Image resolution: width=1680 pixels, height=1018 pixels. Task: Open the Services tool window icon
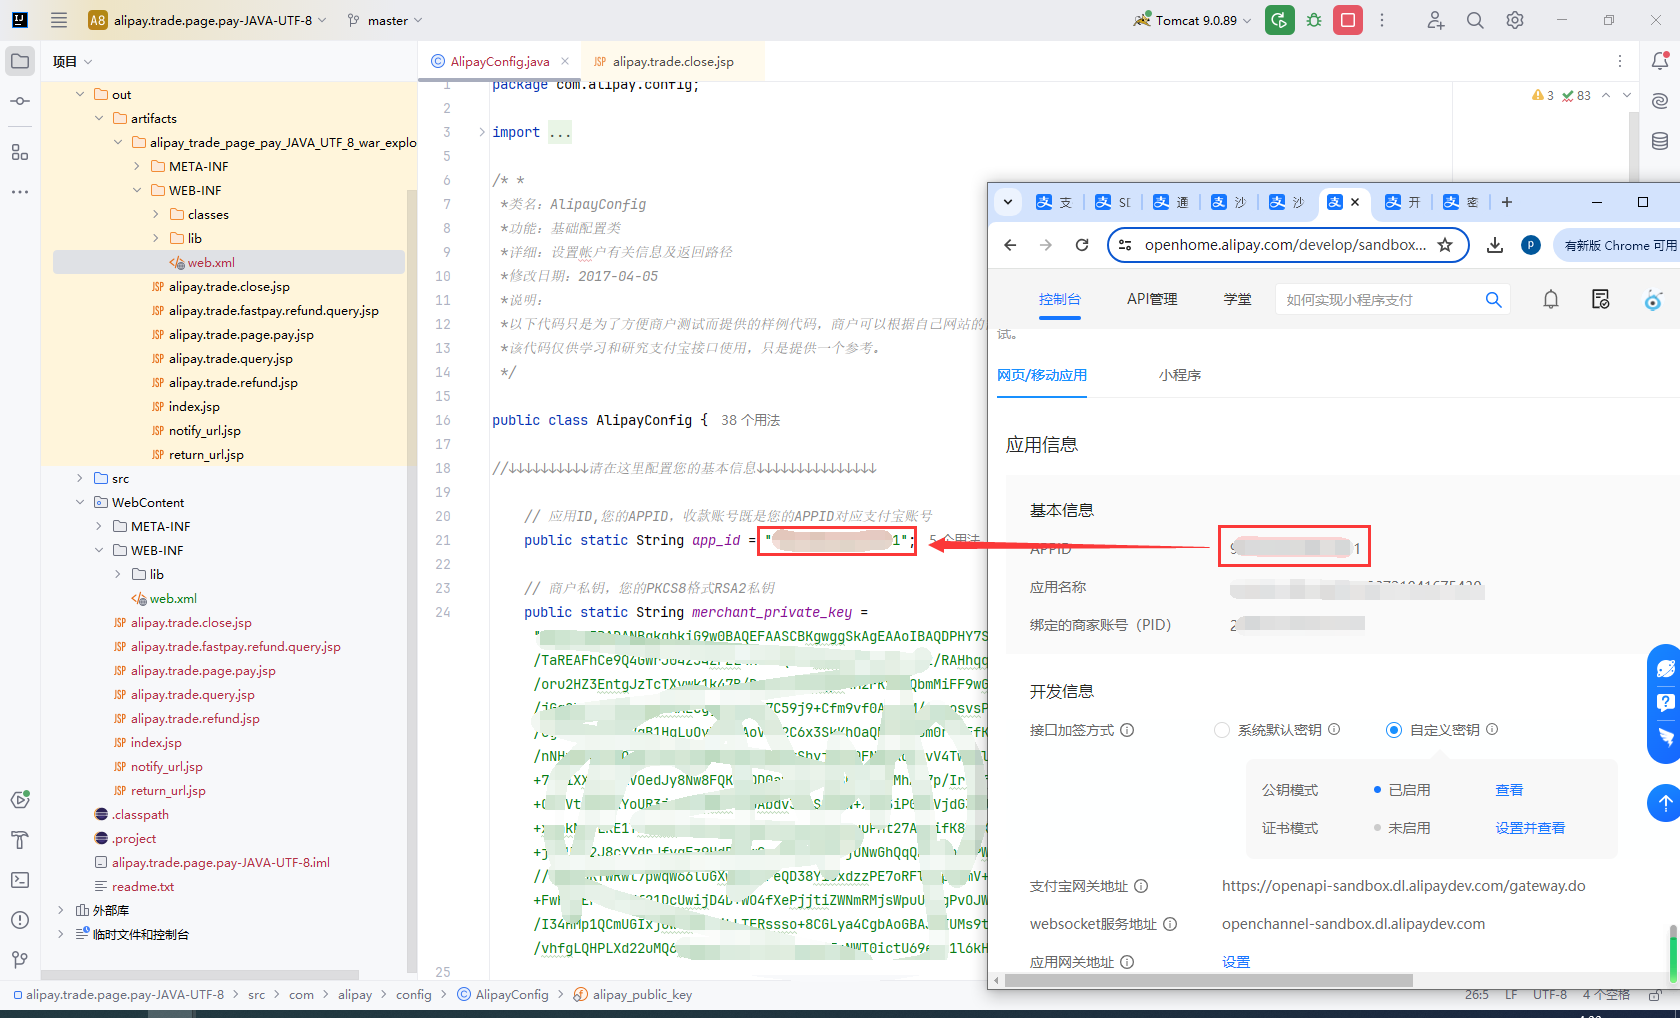pos(20,799)
